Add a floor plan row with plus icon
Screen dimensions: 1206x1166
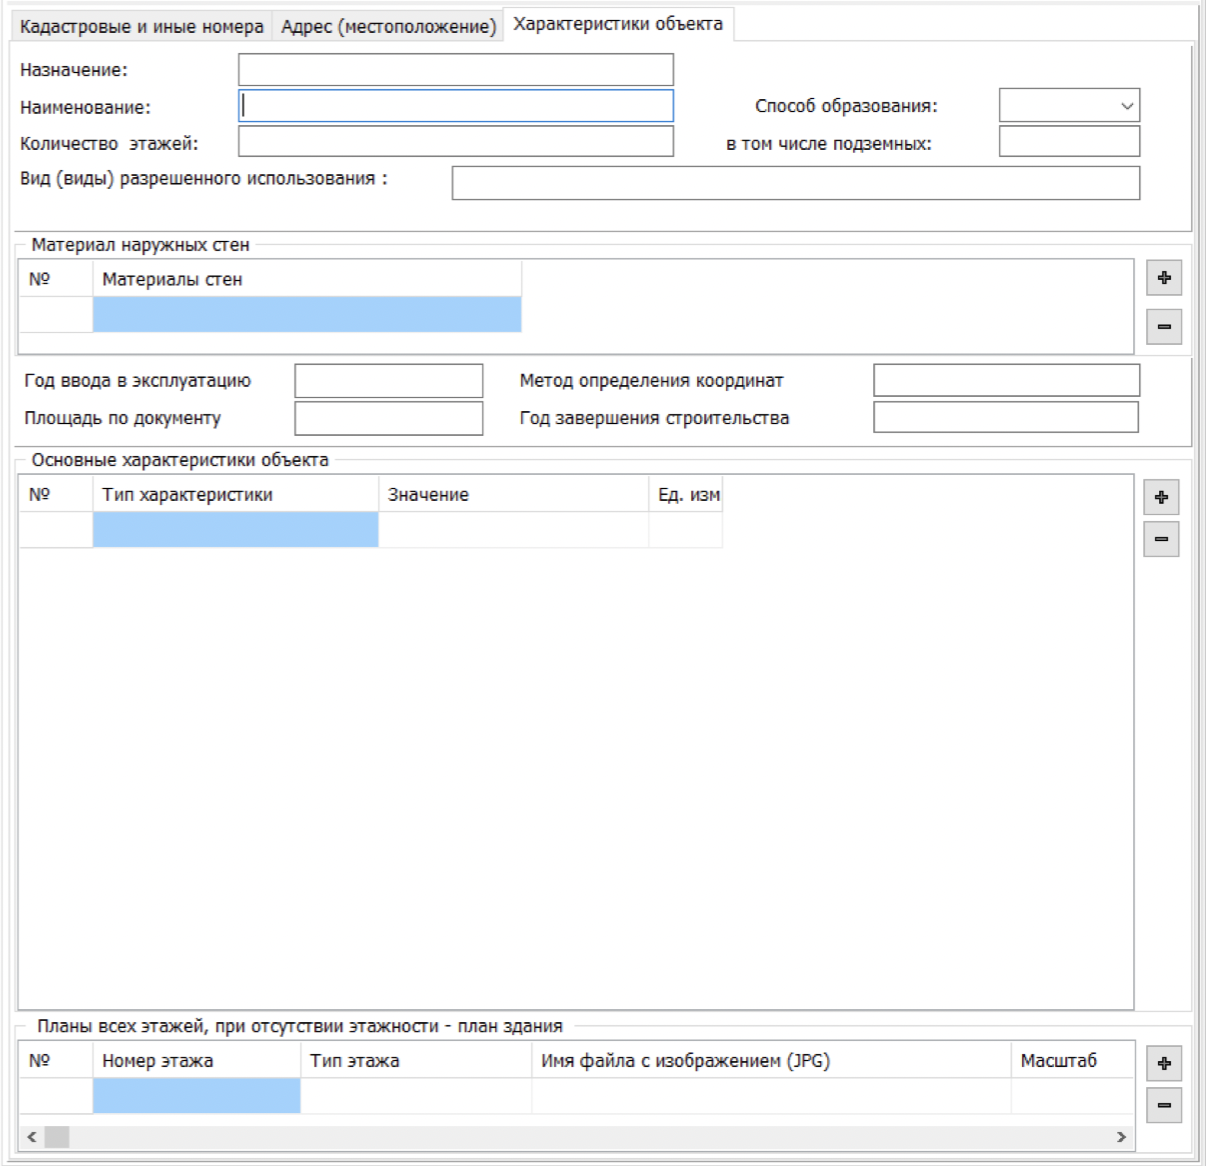[x=1163, y=1063]
